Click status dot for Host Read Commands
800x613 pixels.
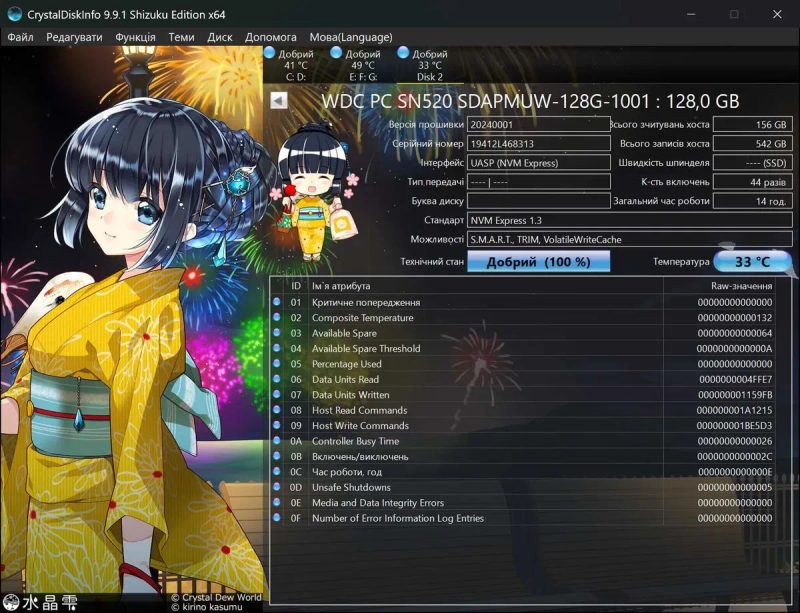277,409
